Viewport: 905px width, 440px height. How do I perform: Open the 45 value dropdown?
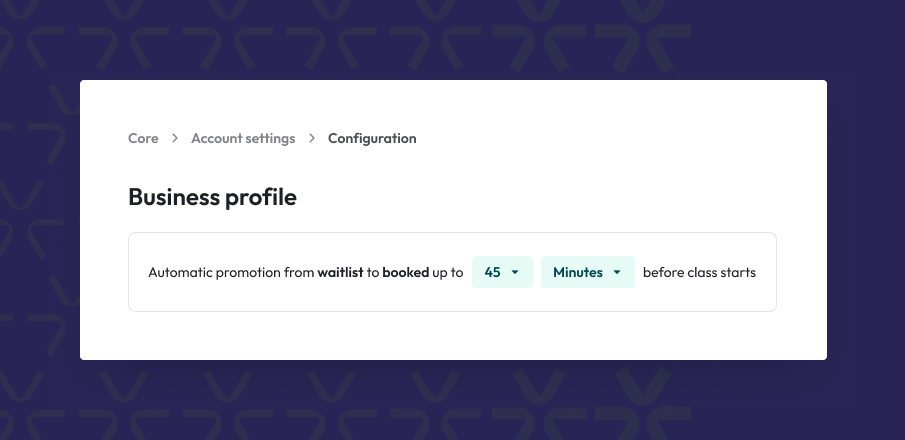click(502, 272)
